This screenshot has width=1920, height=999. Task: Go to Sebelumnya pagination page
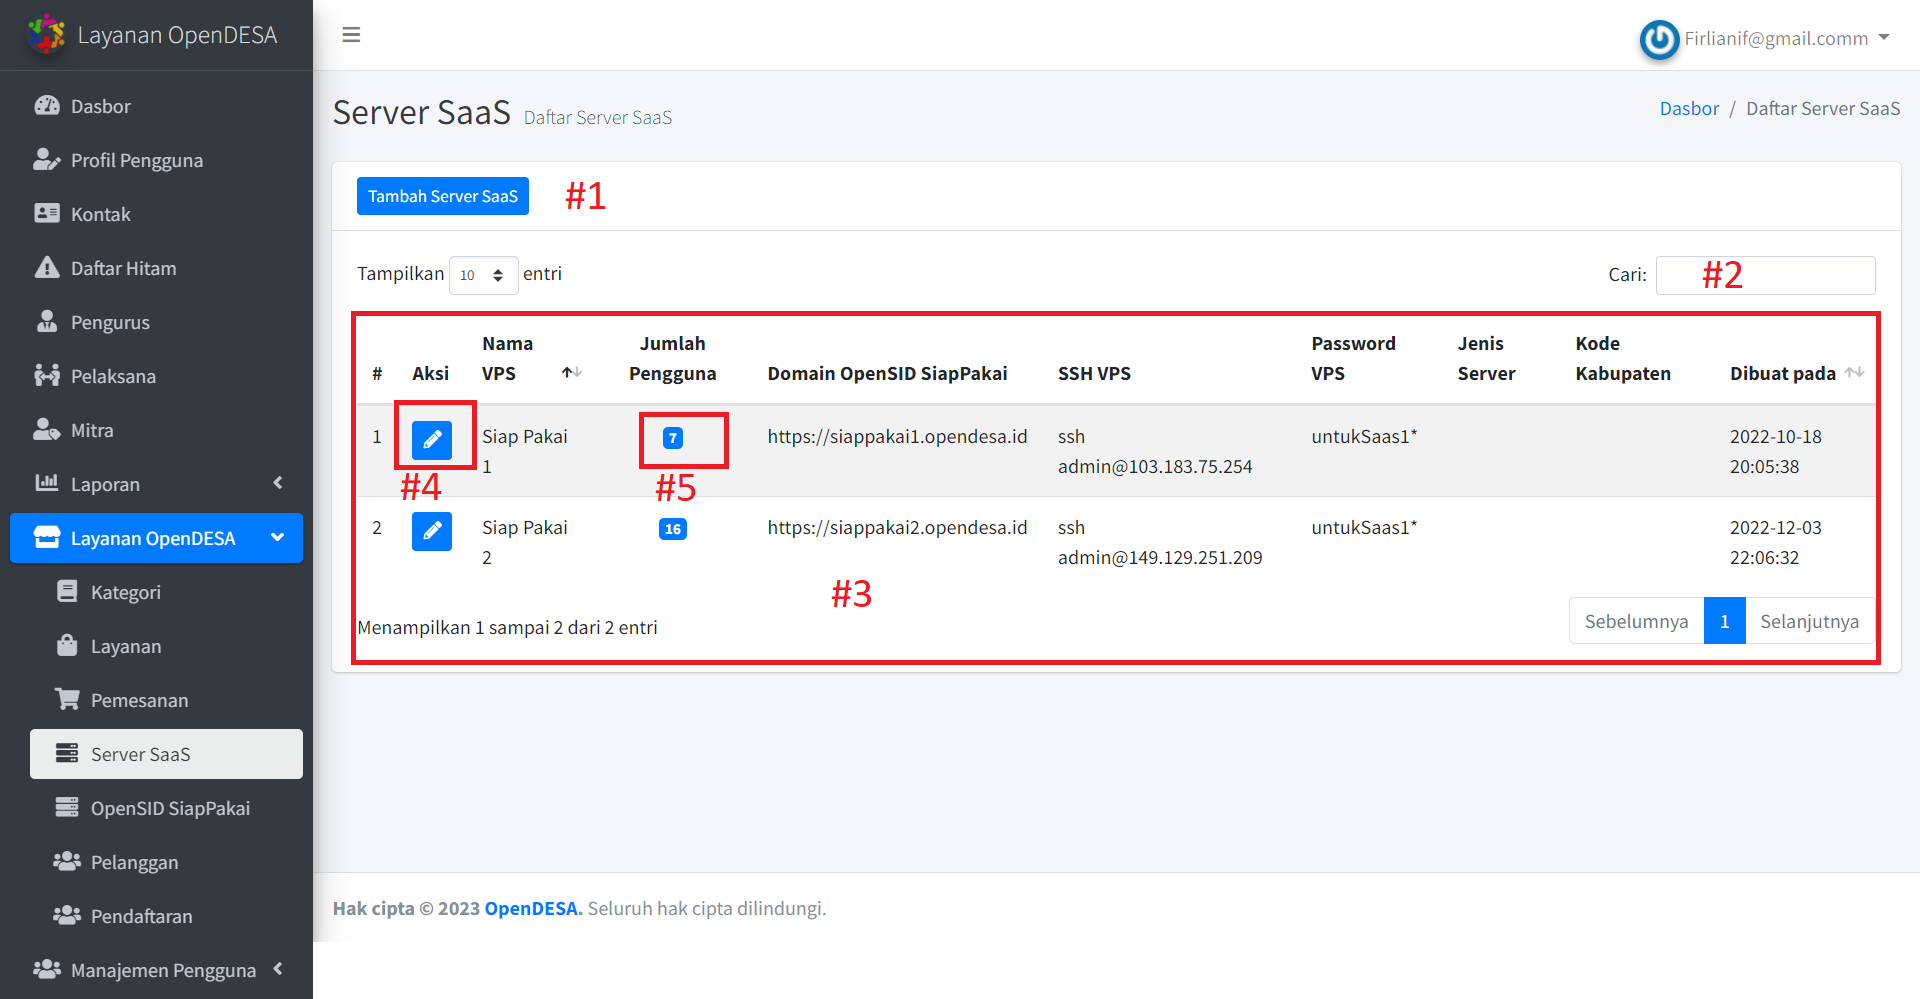tap(1636, 621)
